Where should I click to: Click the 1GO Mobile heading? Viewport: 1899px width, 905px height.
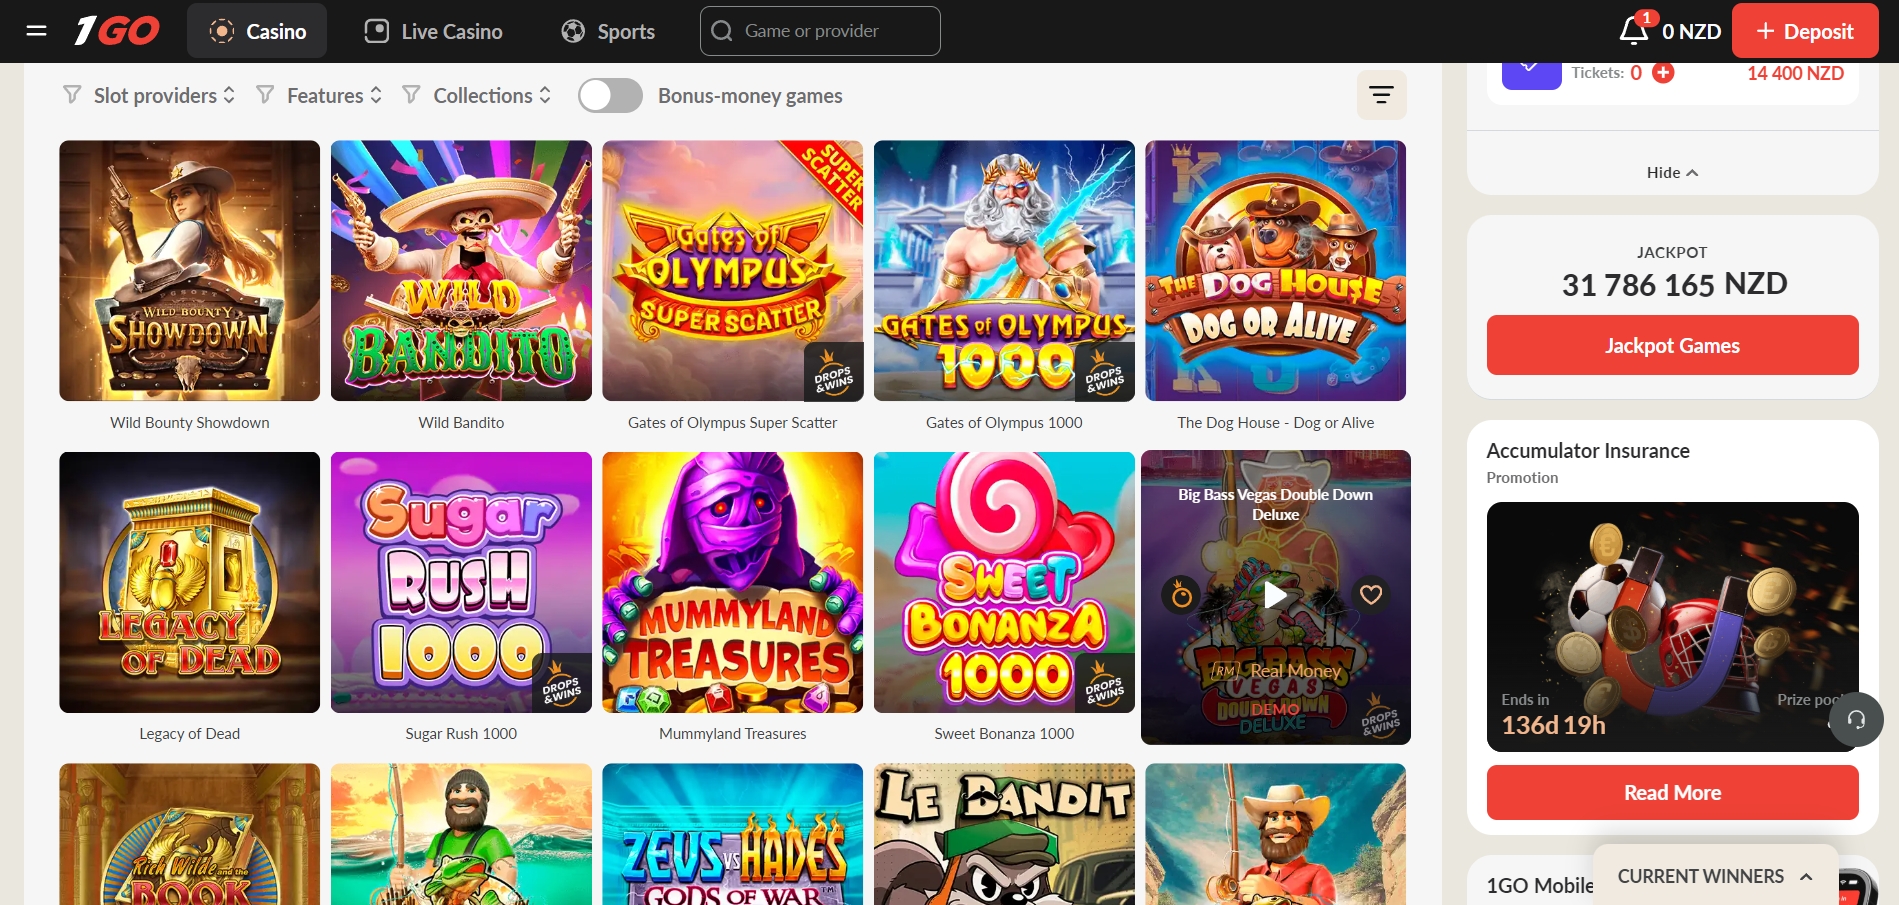tap(1540, 886)
